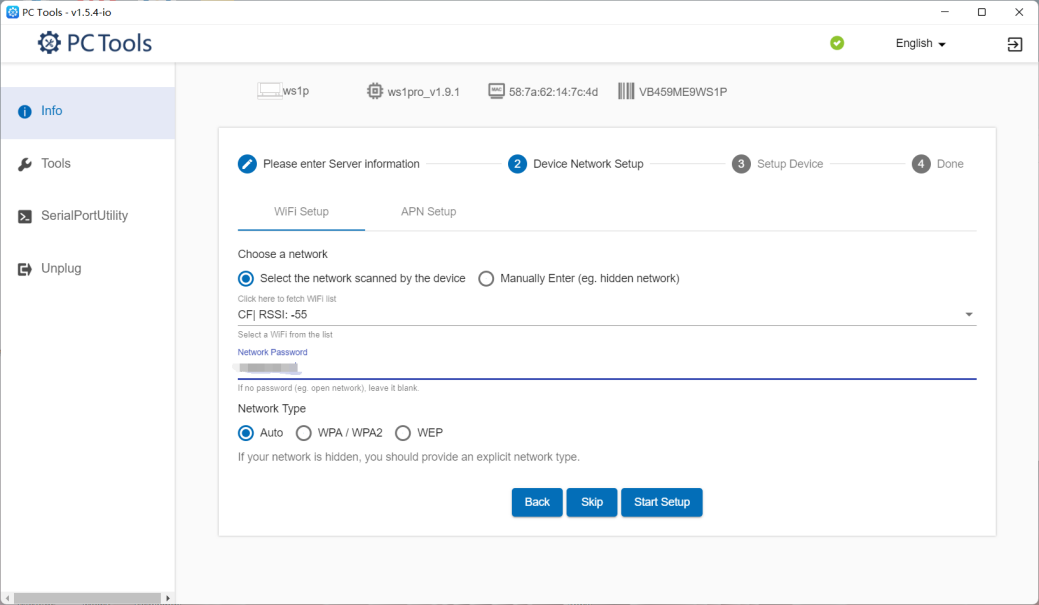Click the SerialPortUtility terminal icon
The height and width of the screenshot is (605, 1039).
tap(25, 216)
